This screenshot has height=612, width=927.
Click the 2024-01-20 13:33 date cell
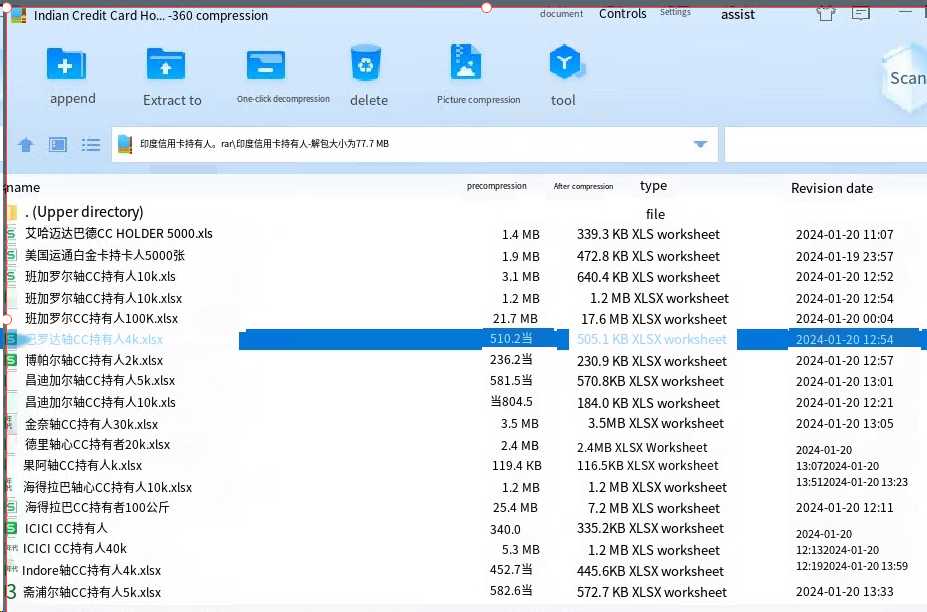pos(844,592)
